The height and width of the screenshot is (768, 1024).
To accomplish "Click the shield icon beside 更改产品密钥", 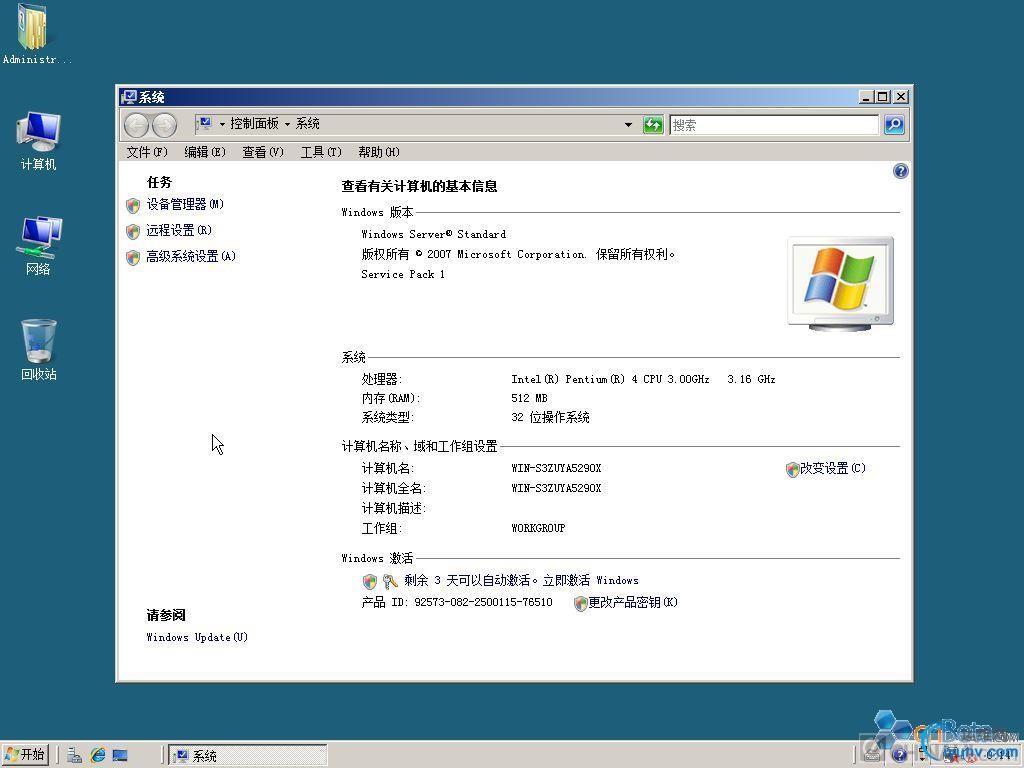I will click(x=581, y=603).
